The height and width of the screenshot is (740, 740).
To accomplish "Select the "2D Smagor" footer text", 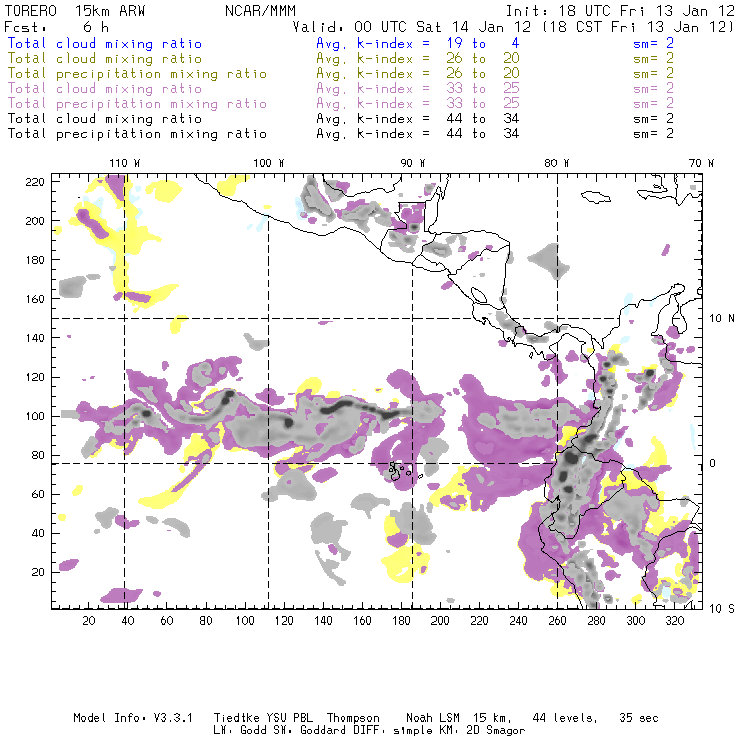I will click(496, 731).
